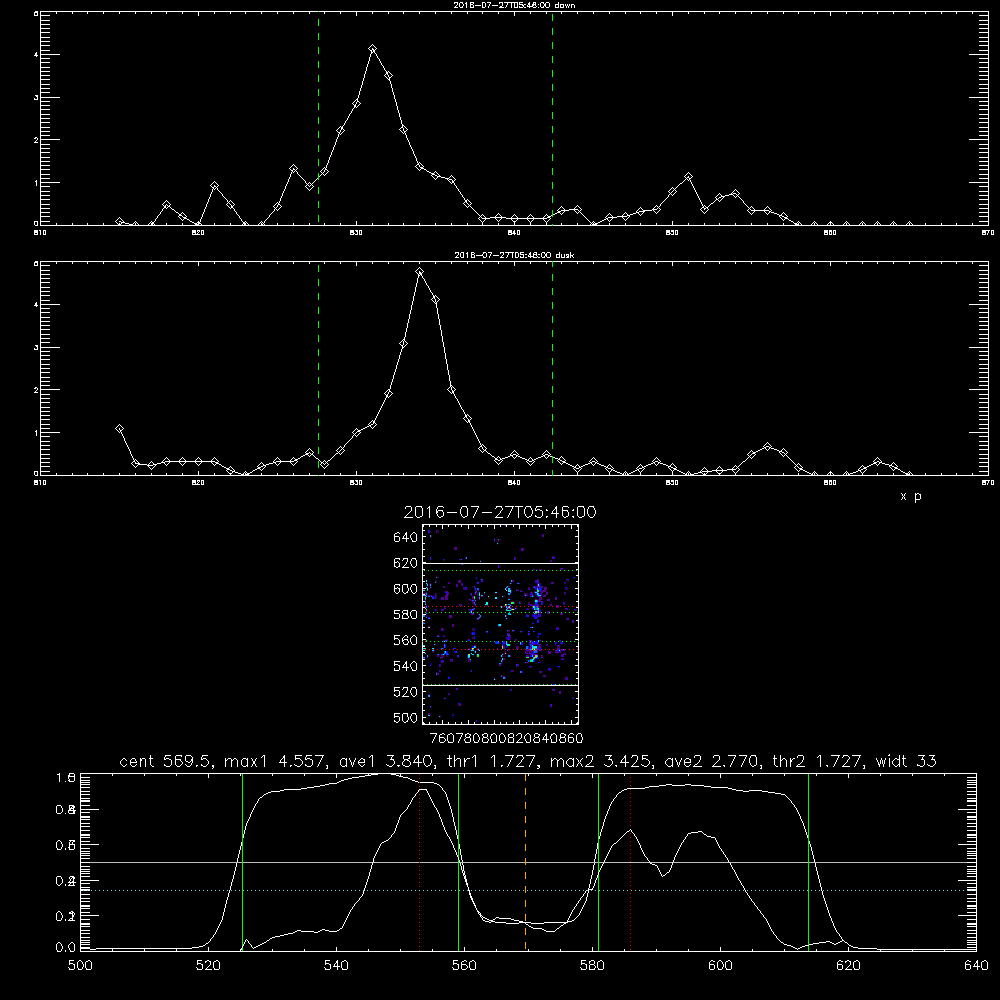Select the highest diamond marker in the dusk plot
The image size is (1000, 1000).
(419, 272)
